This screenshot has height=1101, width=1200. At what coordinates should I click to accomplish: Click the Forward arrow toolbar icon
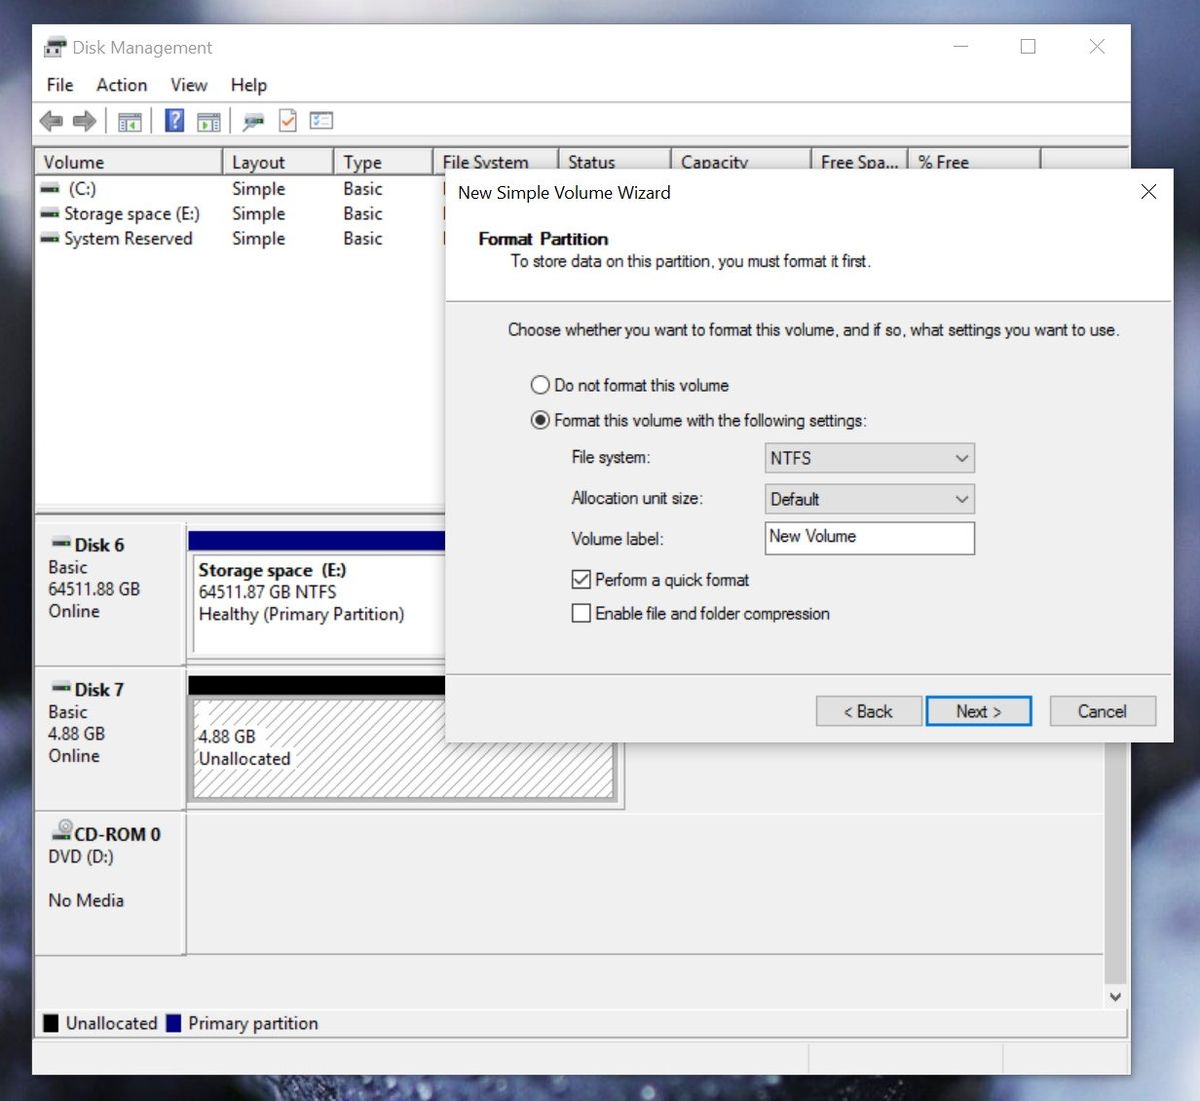[x=85, y=121]
